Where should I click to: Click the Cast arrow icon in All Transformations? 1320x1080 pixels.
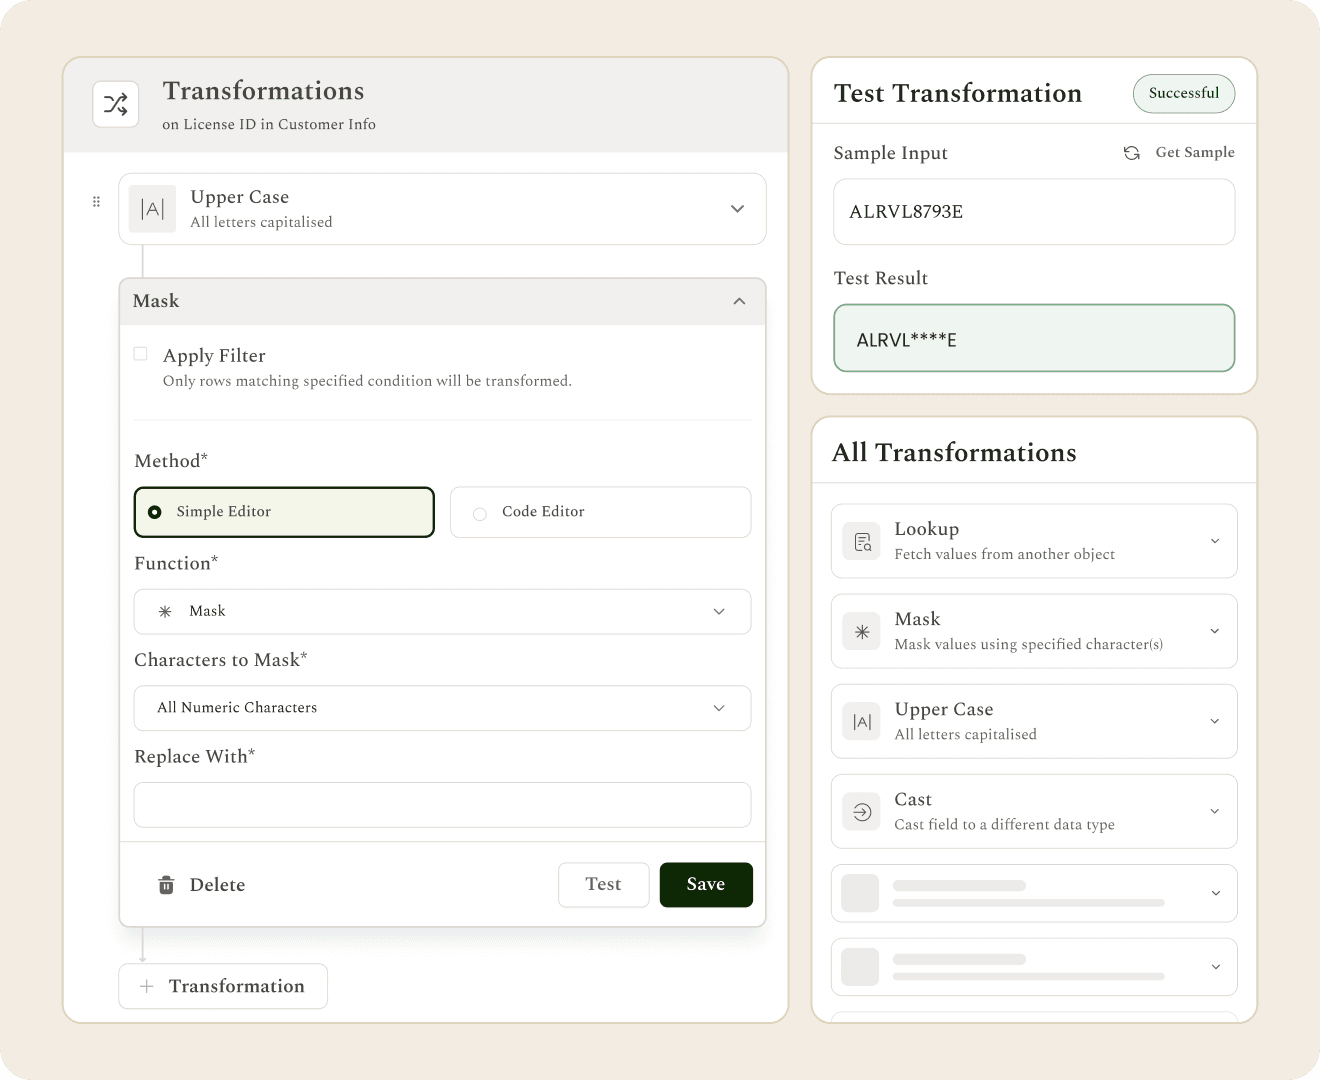coord(862,812)
